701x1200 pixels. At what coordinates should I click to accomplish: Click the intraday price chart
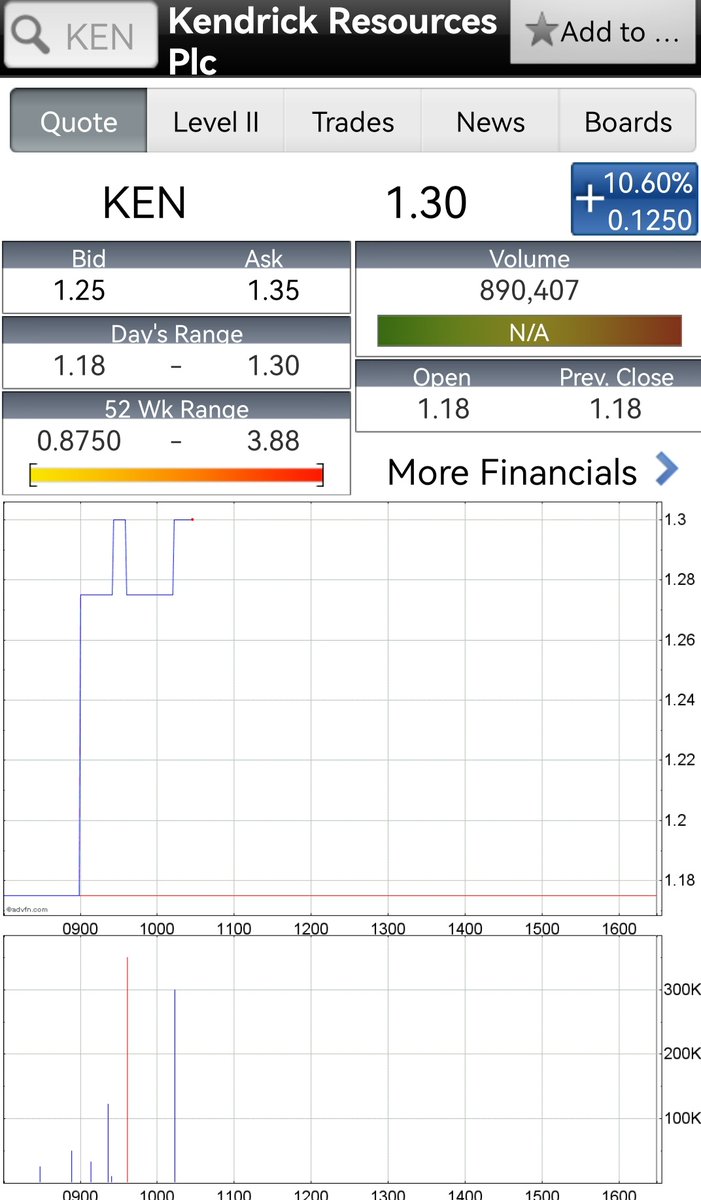pyautogui.click(x=330, y=709)
